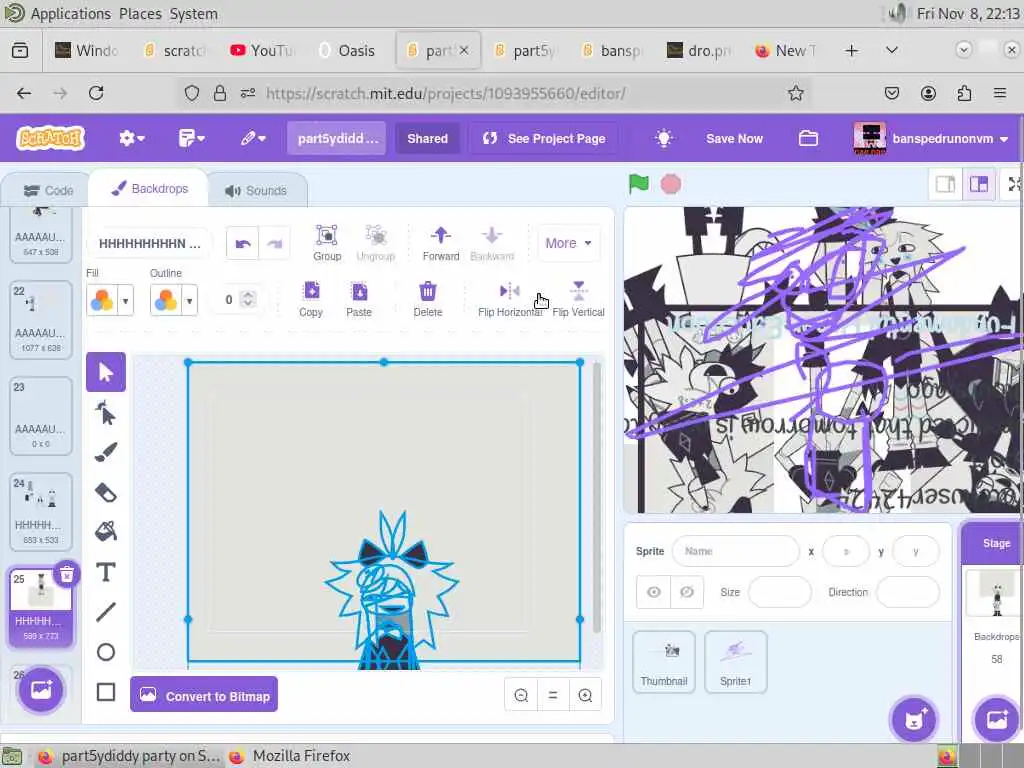
Task: Select the Brush tool
Action: pos(106,453)
